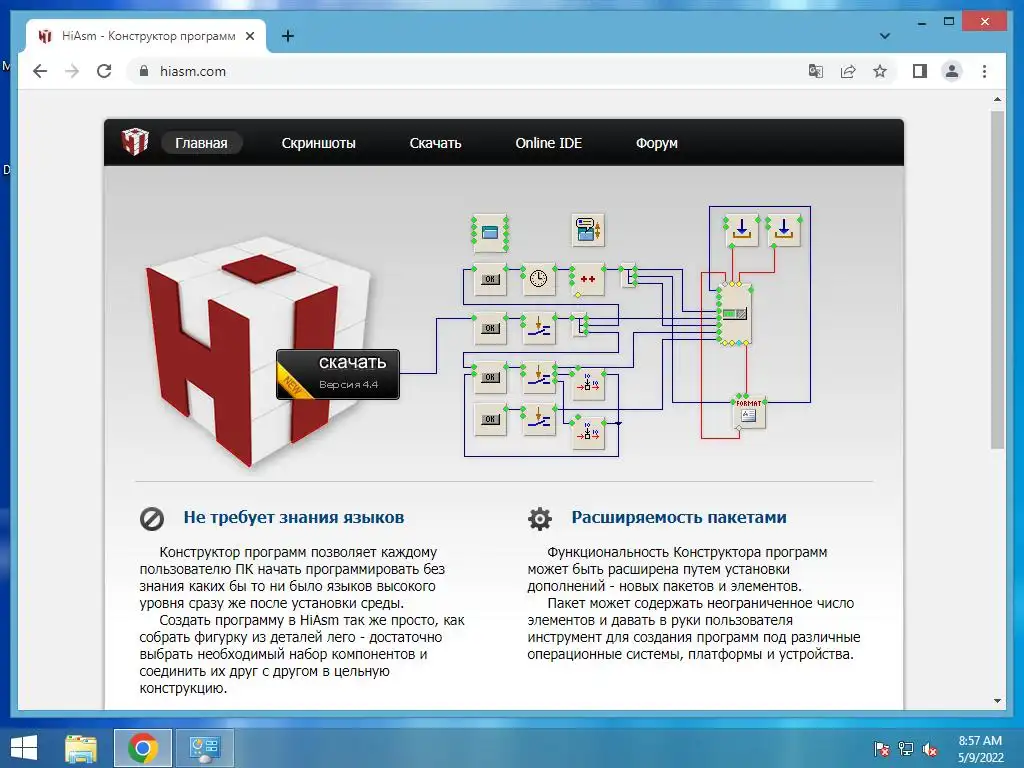Click the prohibition circle icon beside the heading
This screenshot has width=1024, height=768.
coord(152,519)
